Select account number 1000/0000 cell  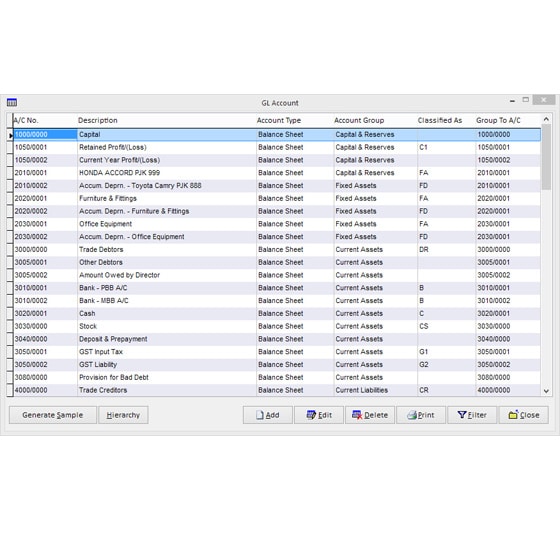coord(45,135)
